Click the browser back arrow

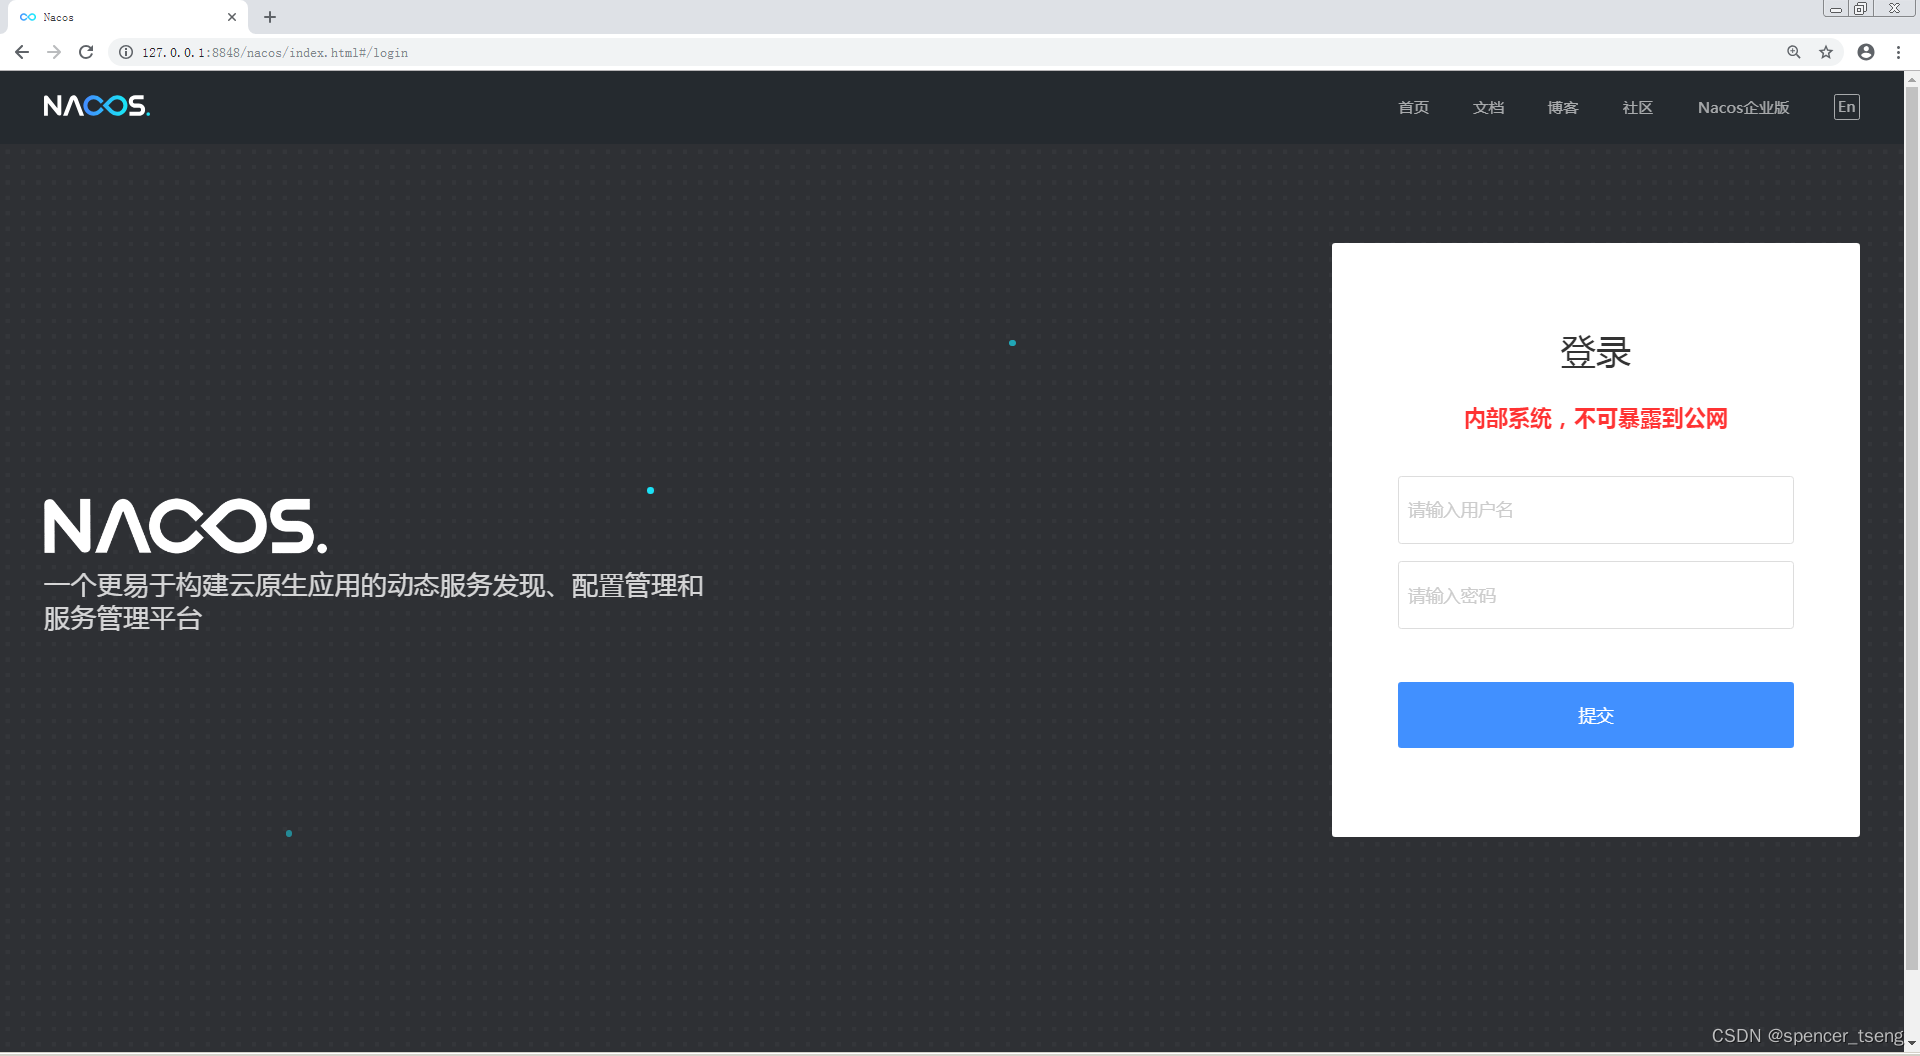(21, 52)
